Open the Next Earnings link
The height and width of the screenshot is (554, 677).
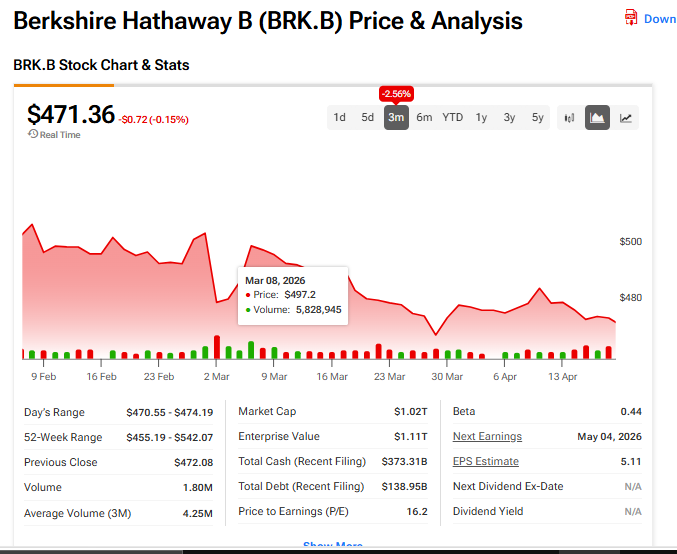coord(487,437)
